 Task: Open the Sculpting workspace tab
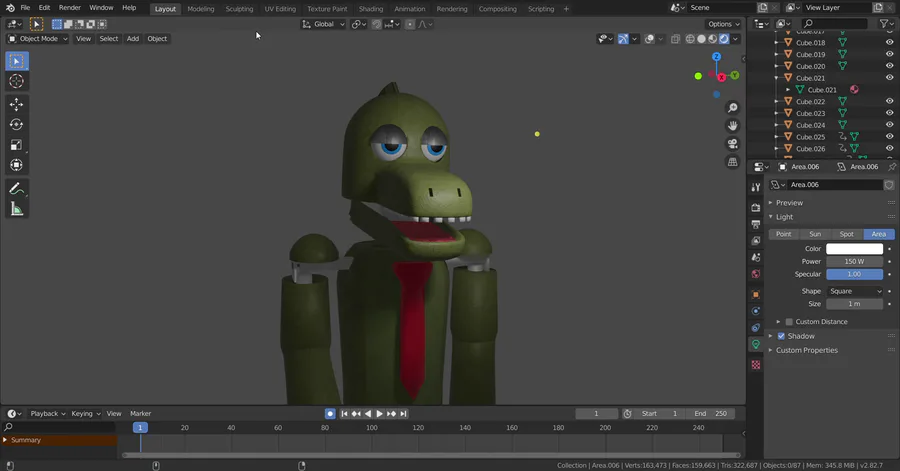tap(239, 9)
